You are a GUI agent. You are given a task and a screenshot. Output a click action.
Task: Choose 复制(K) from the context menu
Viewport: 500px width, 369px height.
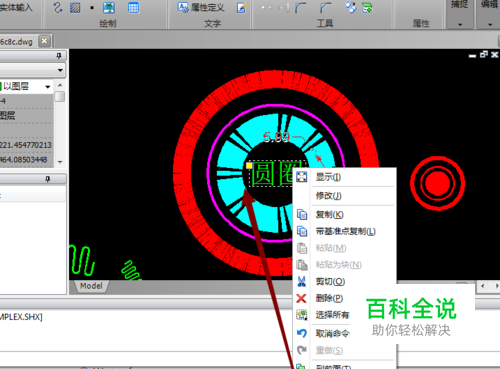tap(344, 214)
